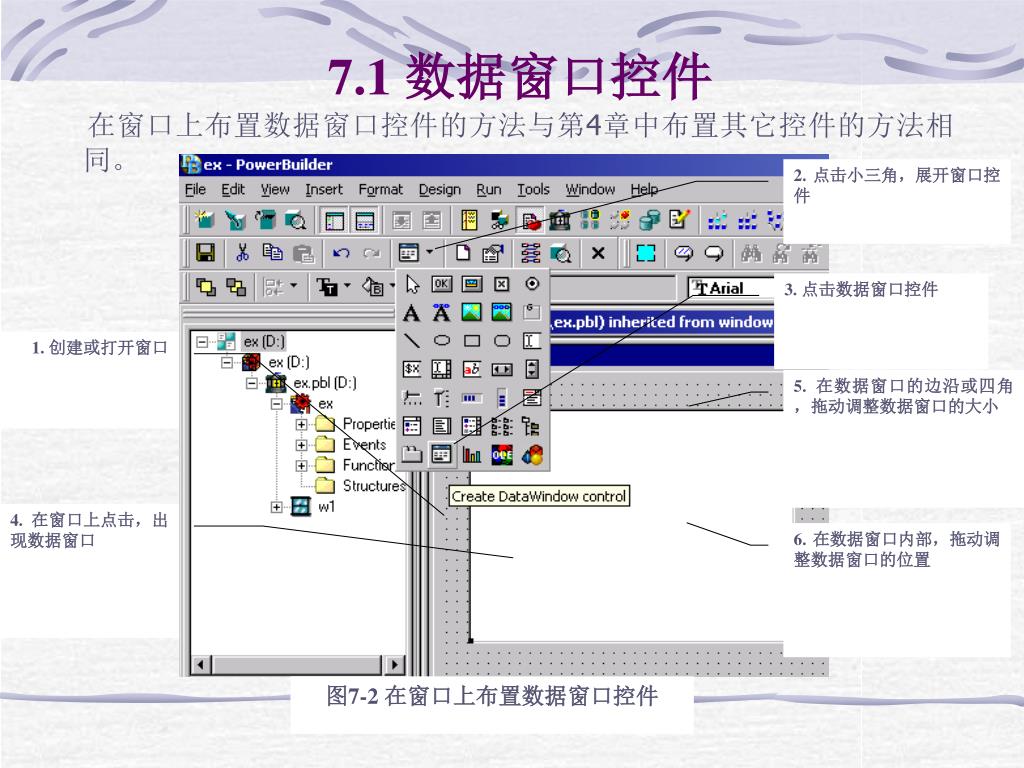Select the RoundRectangle shape control
Viewport: 1024px width, 768px height.
pos(502,341)
